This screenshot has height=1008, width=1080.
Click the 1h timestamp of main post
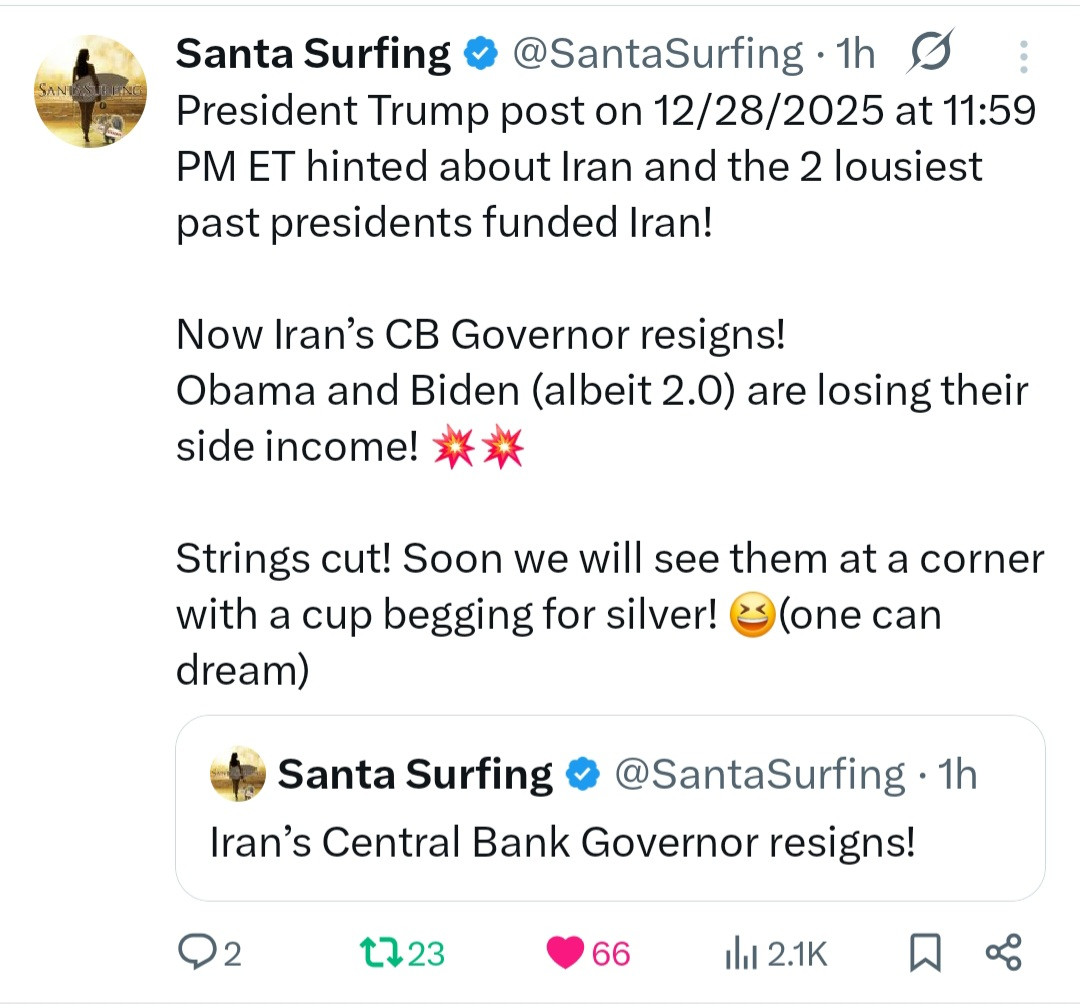853,55
